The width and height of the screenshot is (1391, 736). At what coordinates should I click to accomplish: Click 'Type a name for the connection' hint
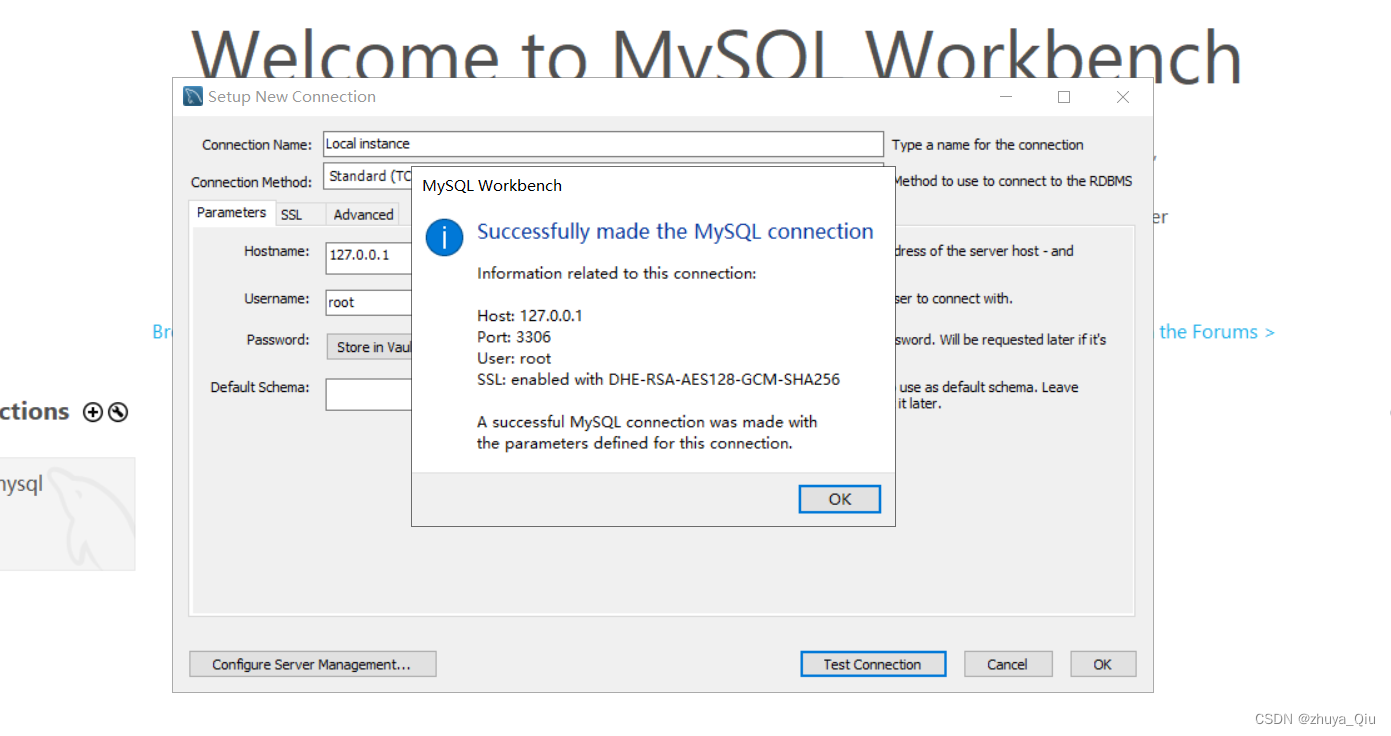(988, 145)
